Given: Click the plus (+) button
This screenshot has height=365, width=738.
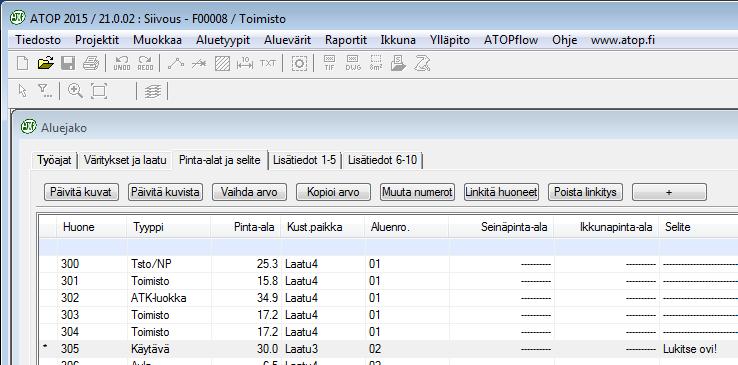Looking at the screenshot, I should pyautogui.click(x=669, y=192).
